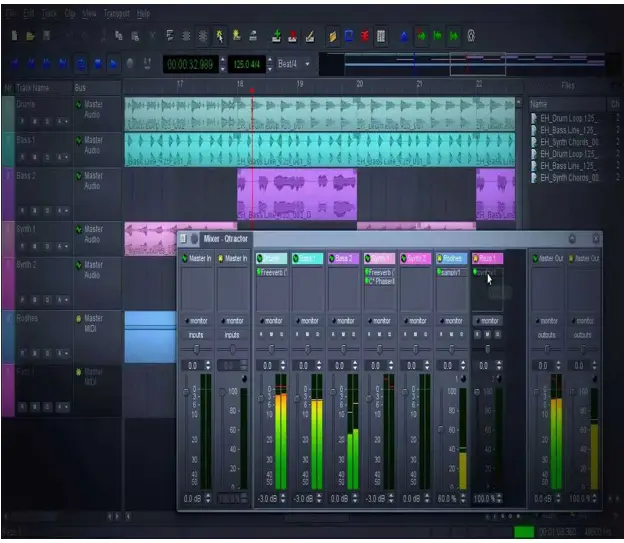
Task: Click the outputs button on Master Out strip
Action: pos(547,334)
